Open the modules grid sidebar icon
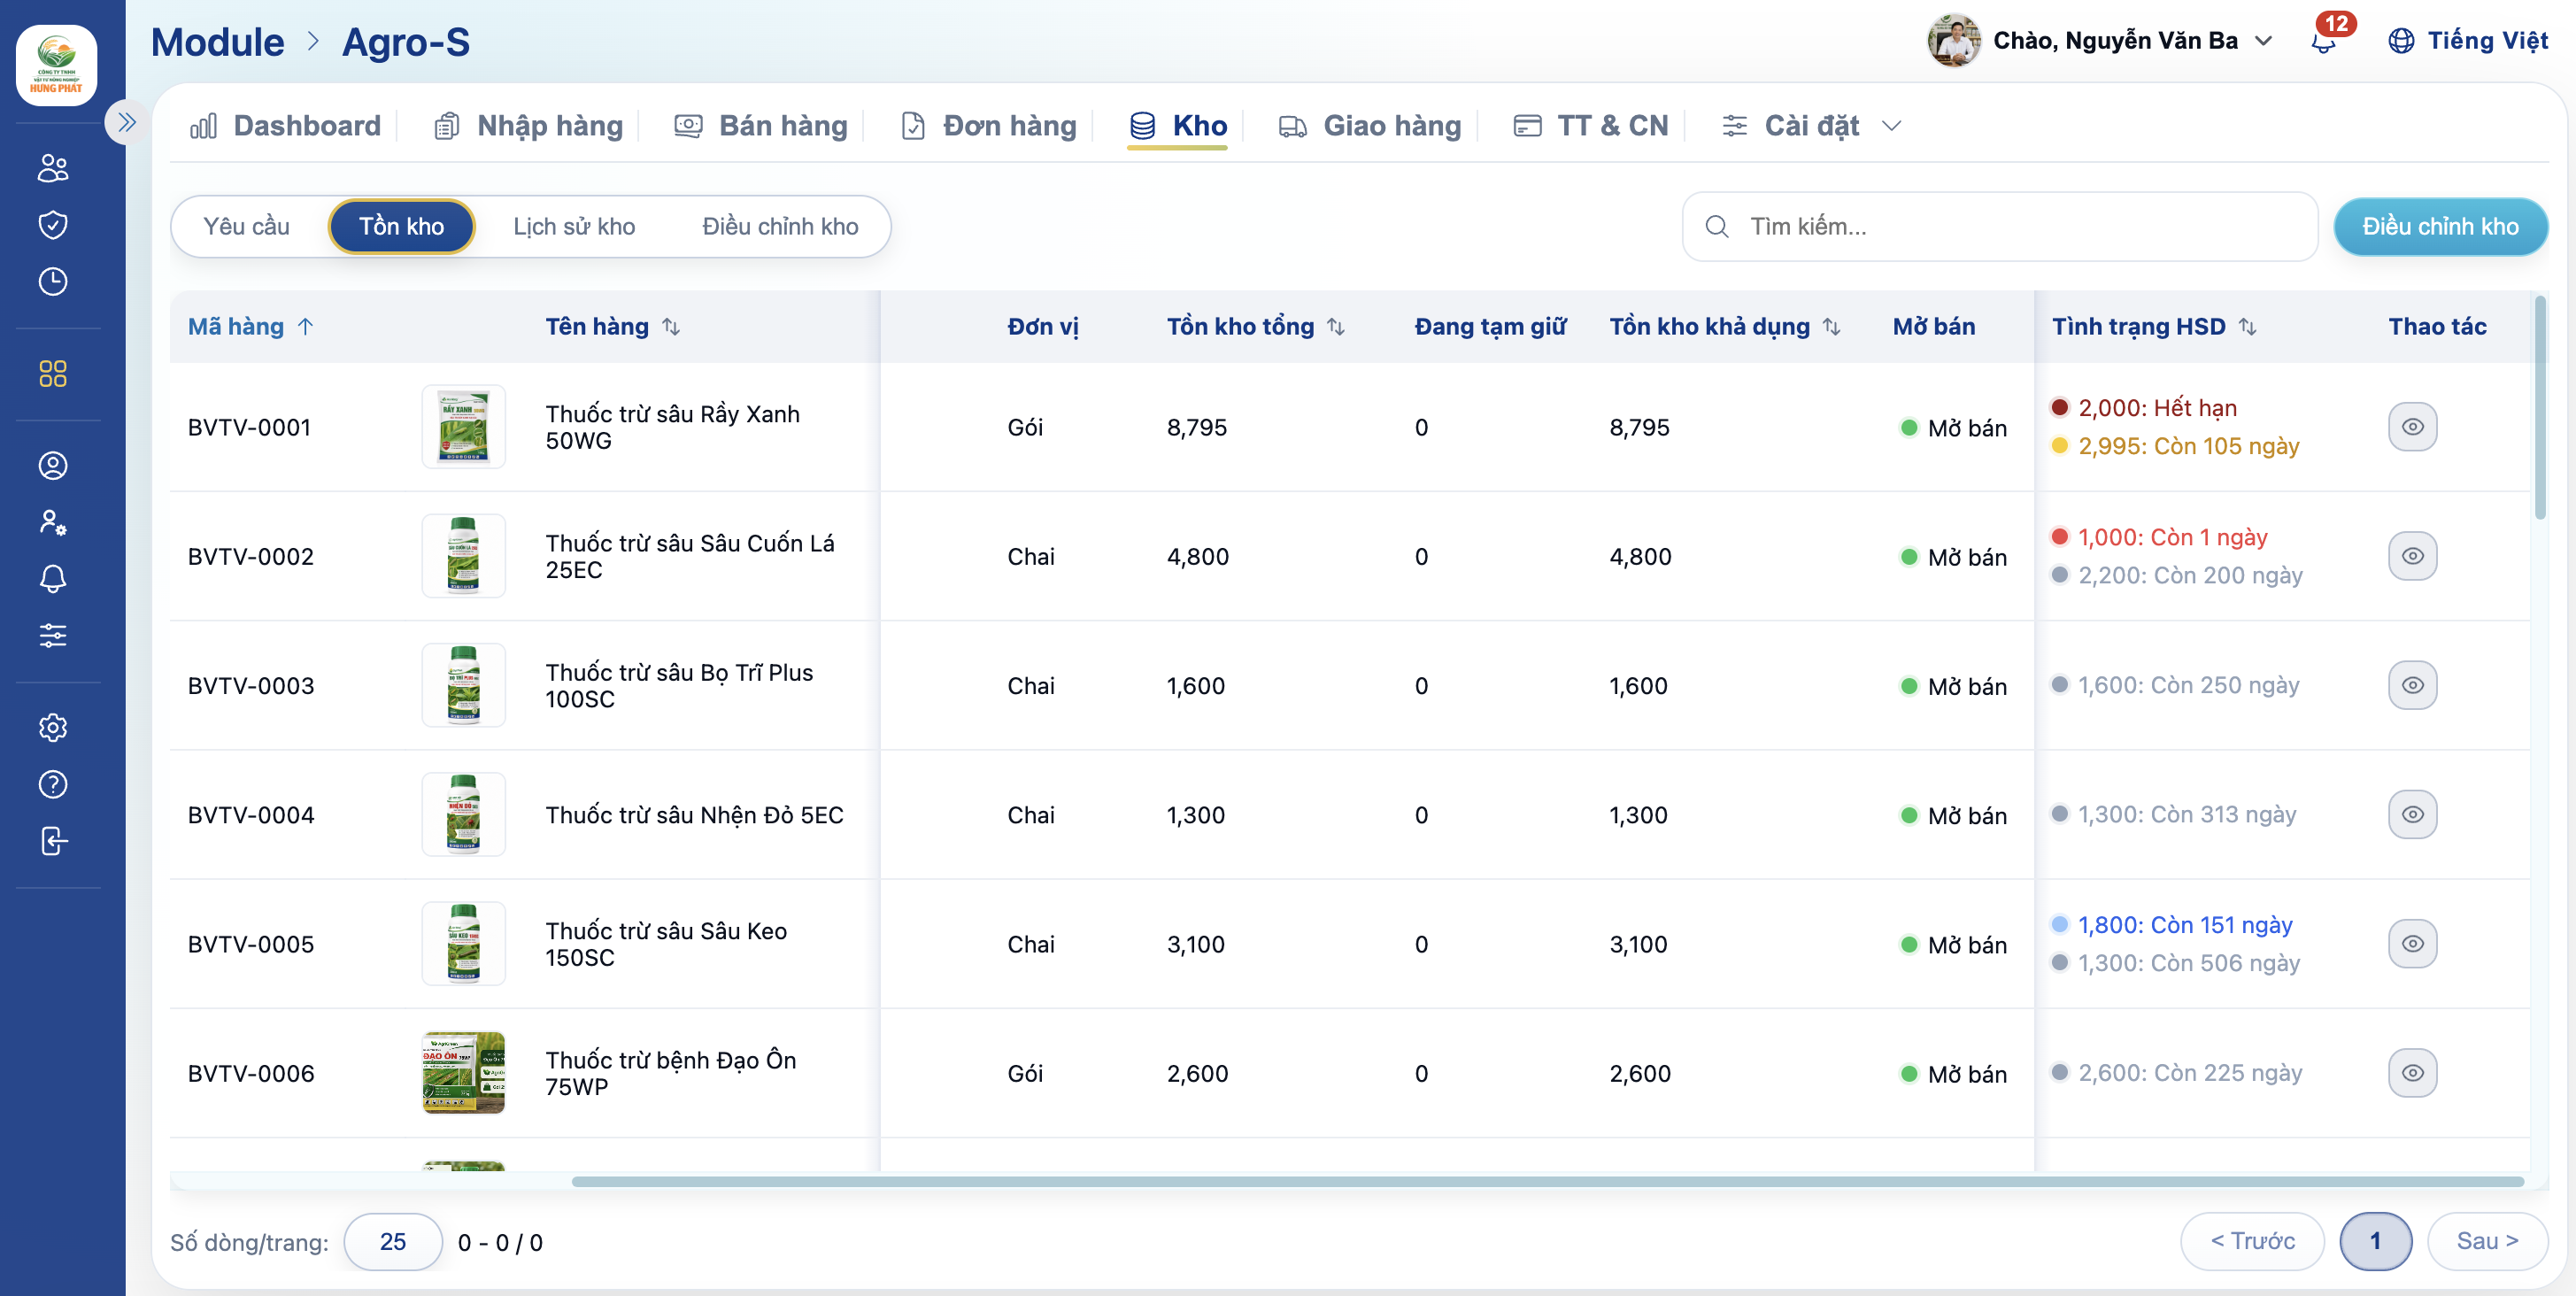Image resolution: width=2576 pixels, height=1296 pixels. pos(53,374)
